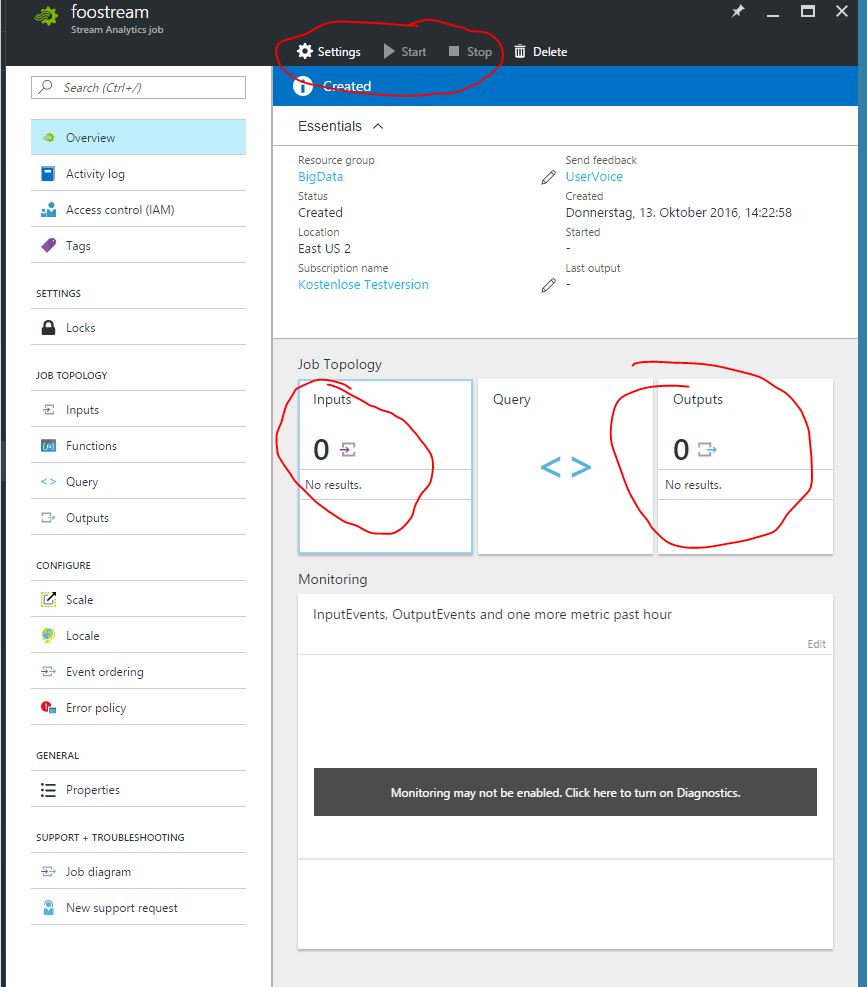Open Access control (IAM) in sidebar
The width and height of the screenshot is (867, 987).
point(120,210)
